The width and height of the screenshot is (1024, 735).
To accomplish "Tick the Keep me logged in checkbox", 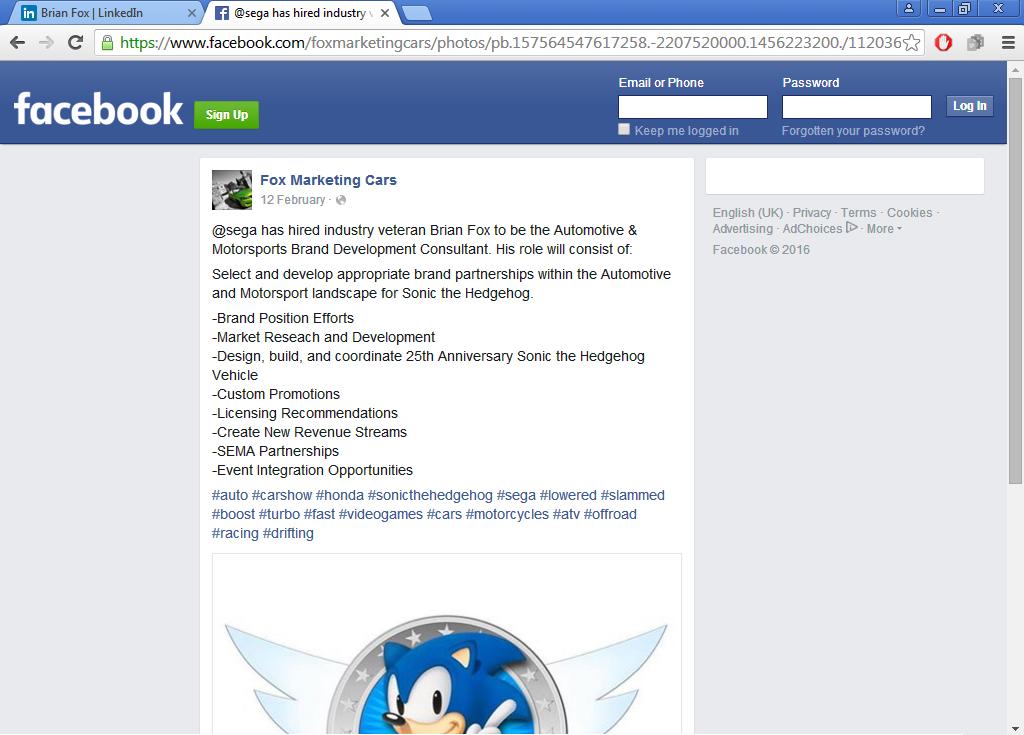I will [x=624, y=129].
